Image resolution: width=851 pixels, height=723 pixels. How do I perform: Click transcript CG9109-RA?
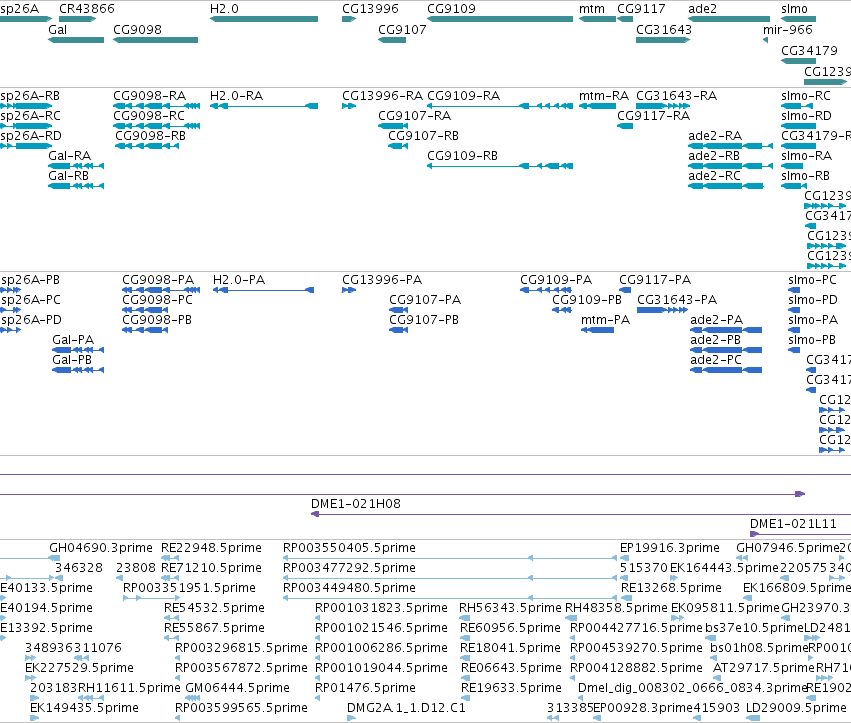pos(500,106)
